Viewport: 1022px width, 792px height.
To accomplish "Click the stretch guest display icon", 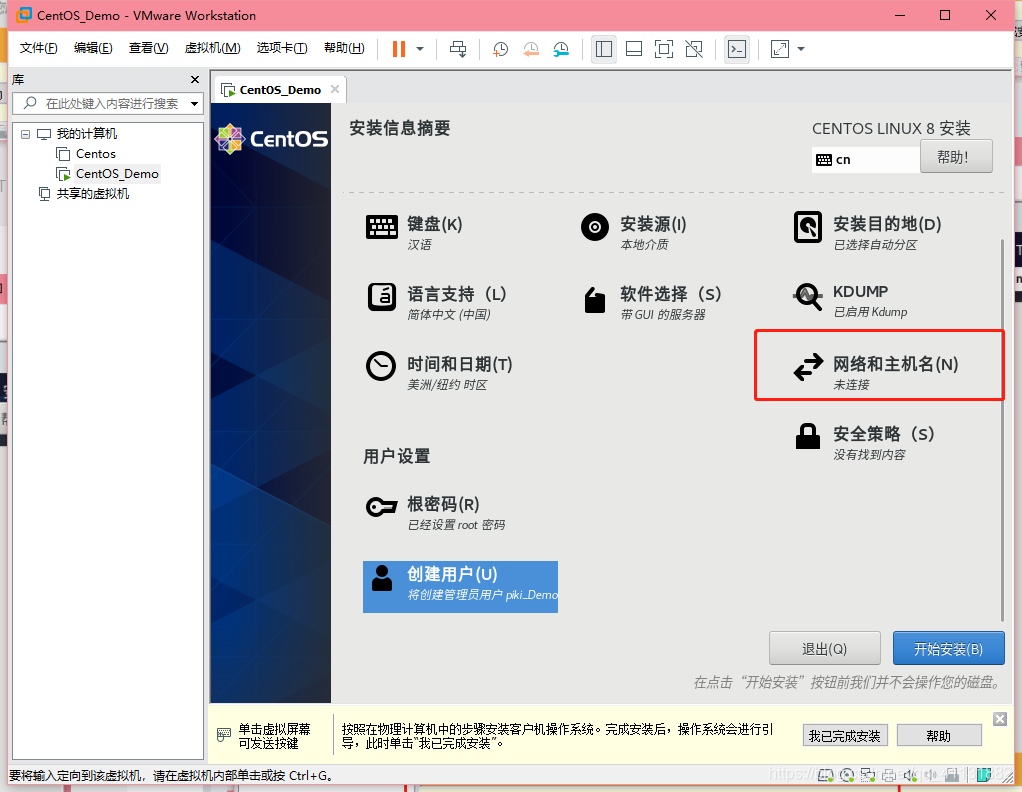I will pos(780,49).
